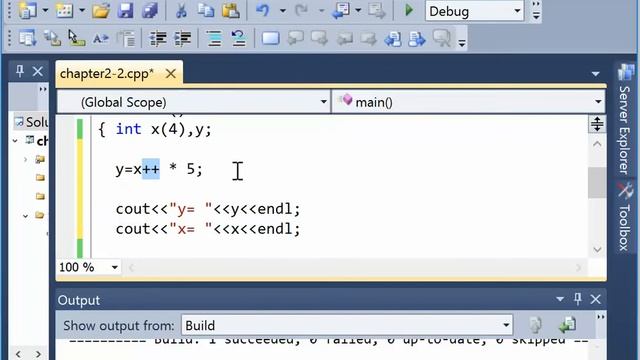640x360 pixels.
Task: Click the Solution Explorer scroll right arrow
Action: coord(38,354)
